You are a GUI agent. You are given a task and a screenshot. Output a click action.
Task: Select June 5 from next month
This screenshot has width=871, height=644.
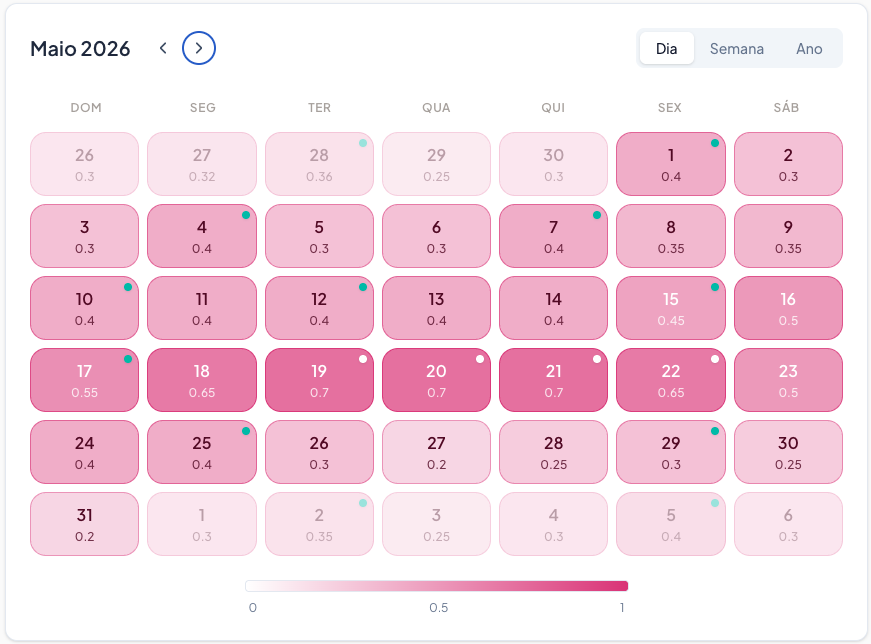[671, 524]
